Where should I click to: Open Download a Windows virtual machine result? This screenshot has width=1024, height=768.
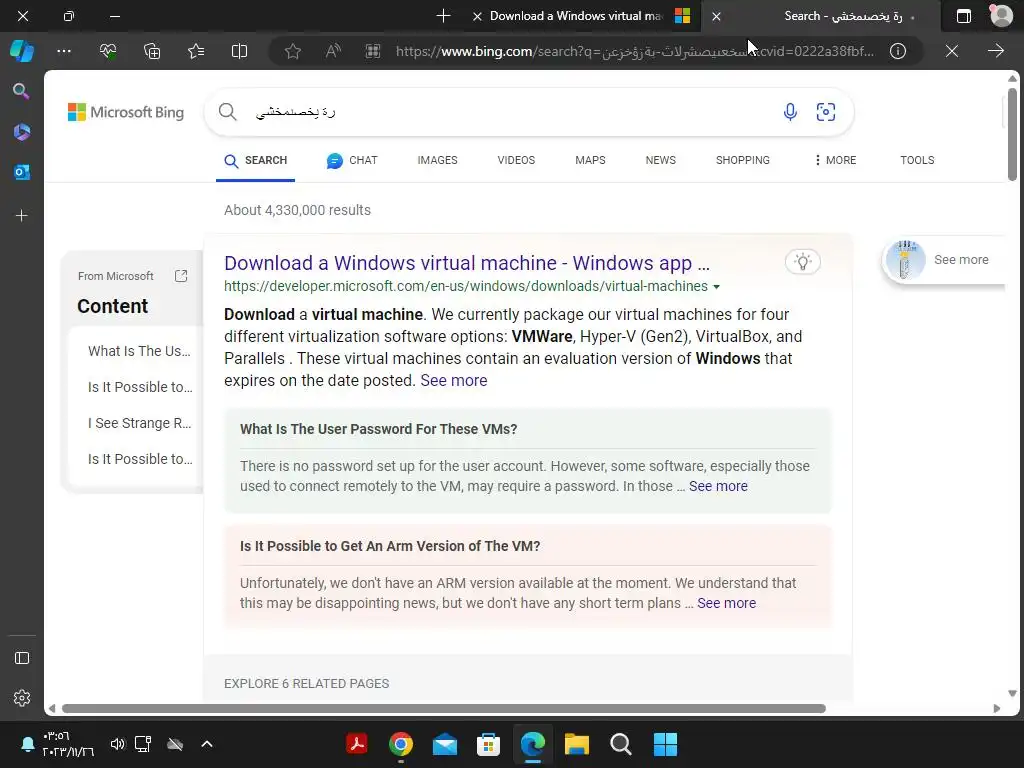(x=466, y=263)
